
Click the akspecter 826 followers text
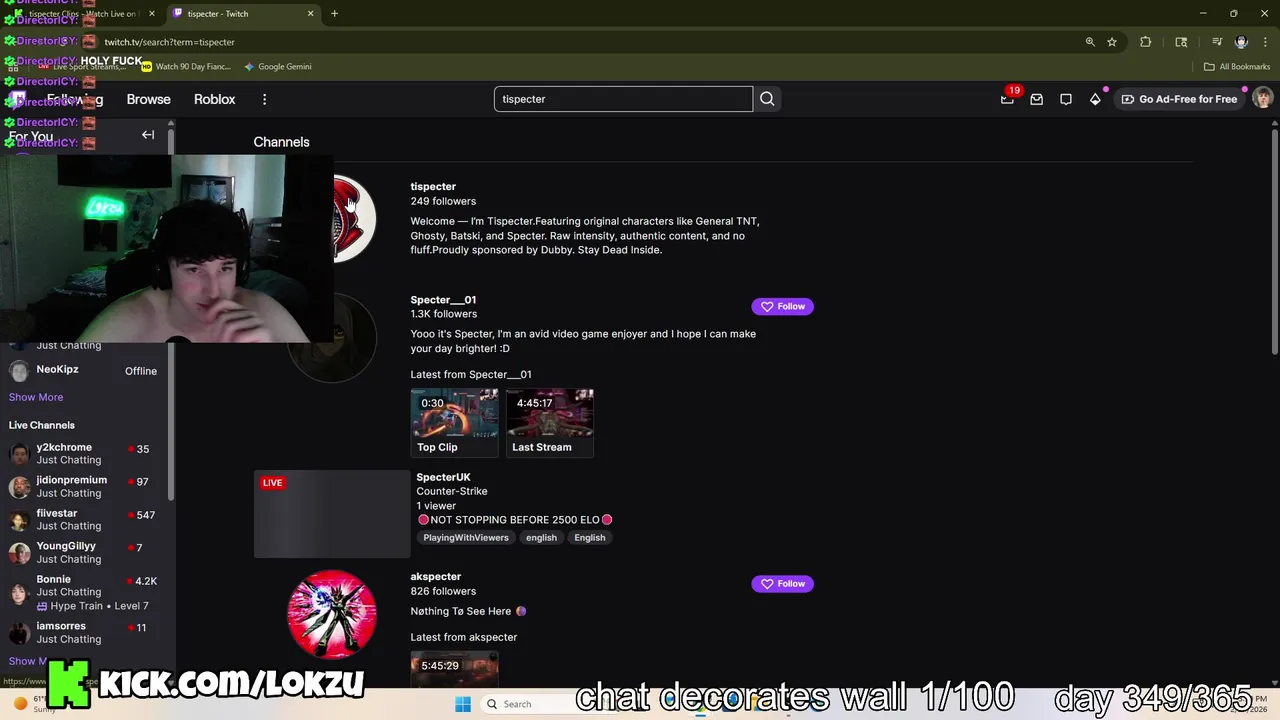point(443,591)
